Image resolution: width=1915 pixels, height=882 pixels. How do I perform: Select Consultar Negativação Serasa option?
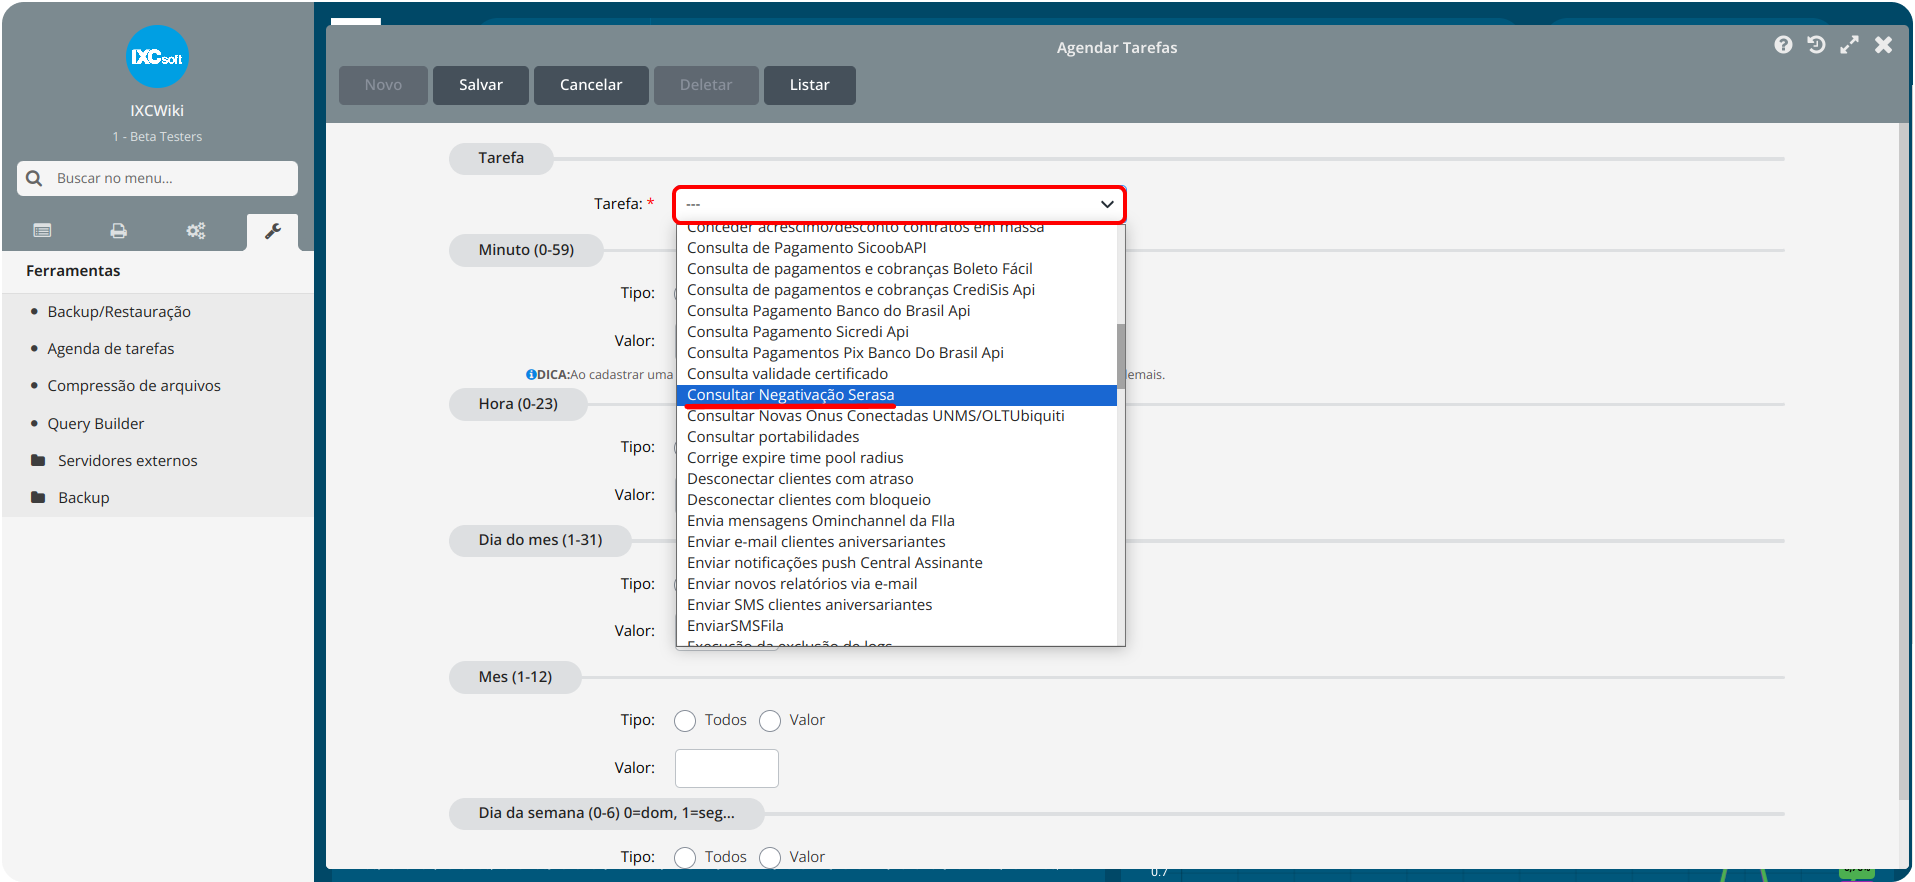(896, 395)
